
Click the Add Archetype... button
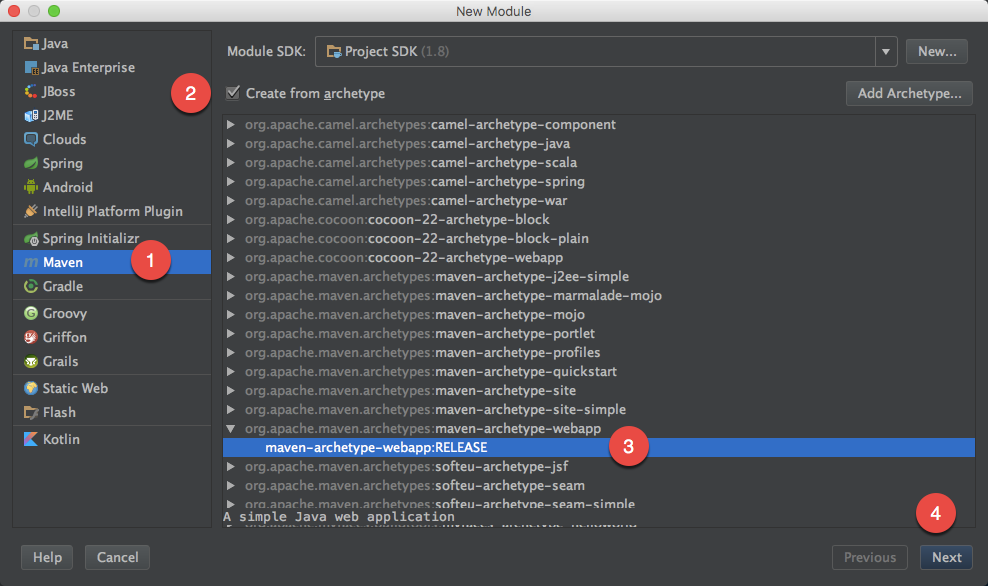909,93
